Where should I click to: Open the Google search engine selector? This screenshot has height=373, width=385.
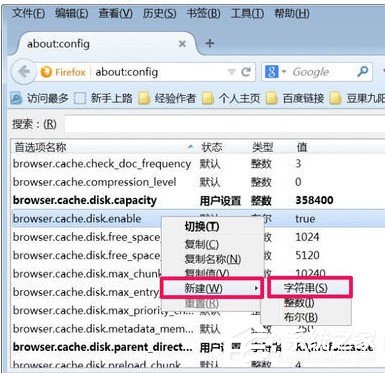pos(275,72)
